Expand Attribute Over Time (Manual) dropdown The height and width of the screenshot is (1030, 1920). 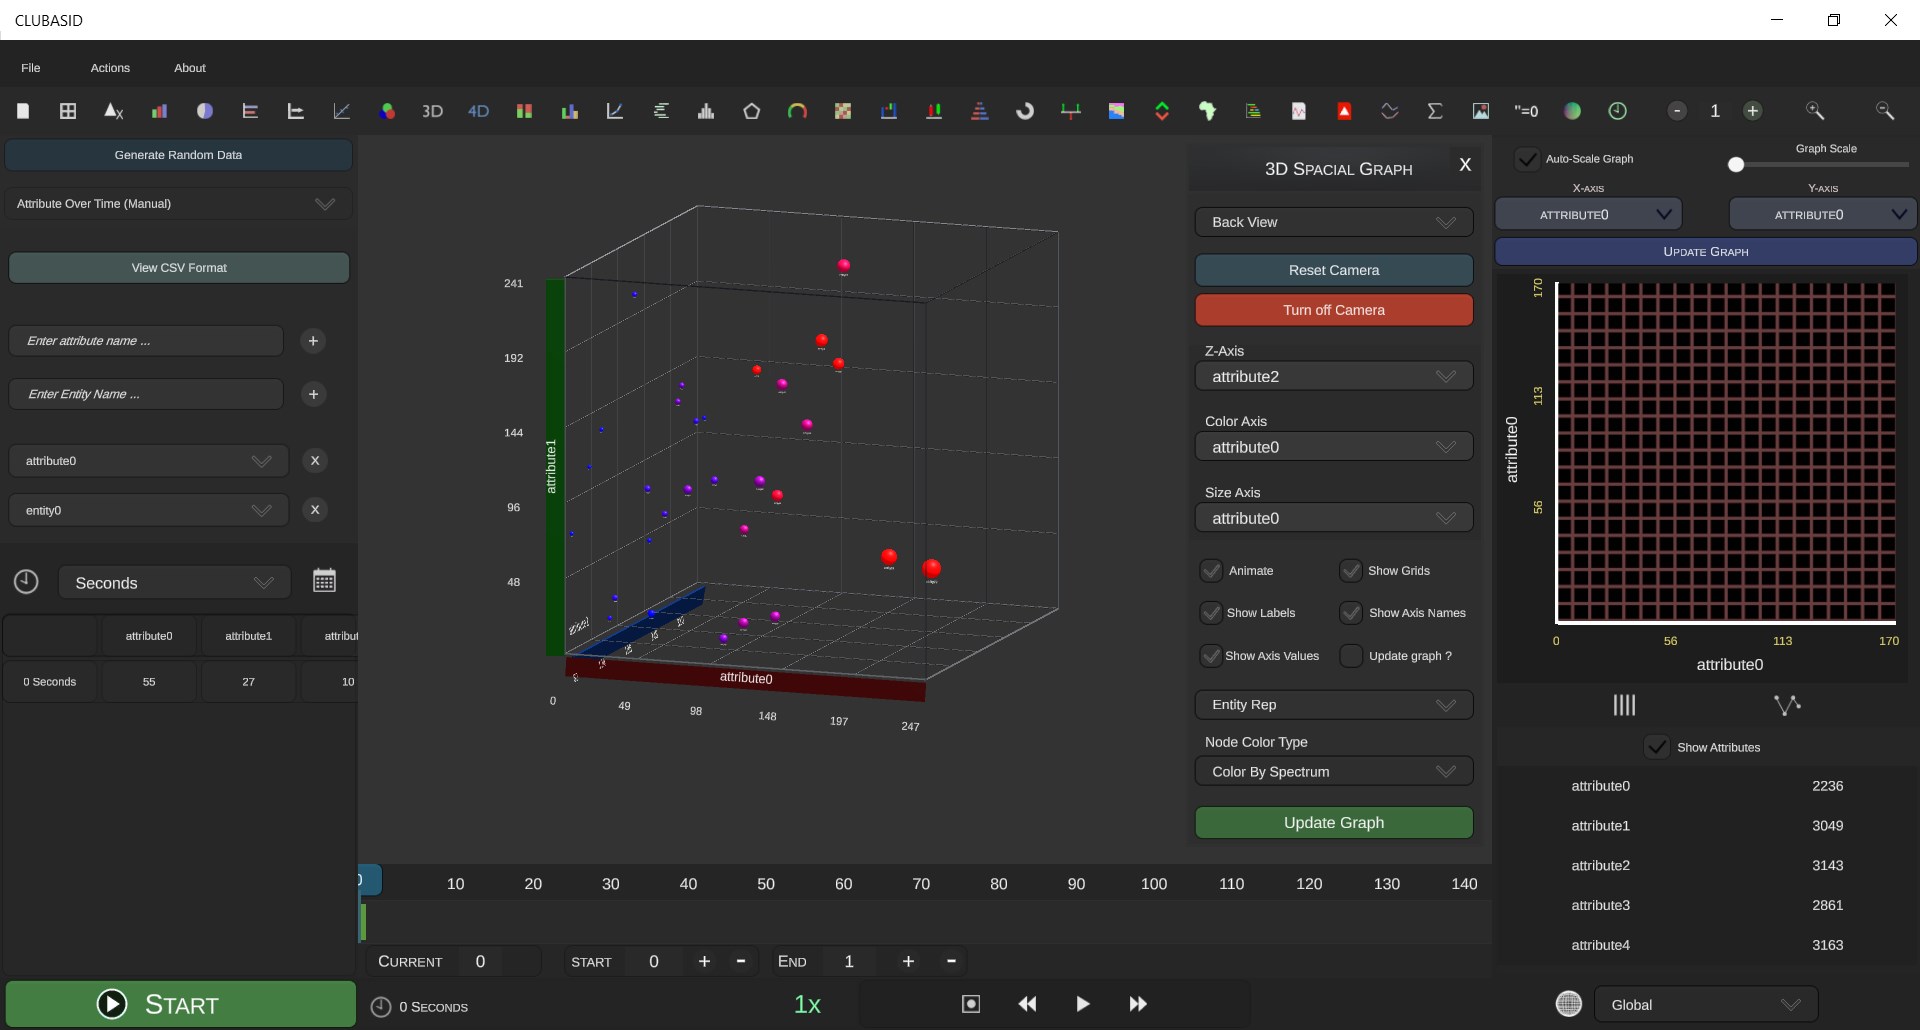179,204
